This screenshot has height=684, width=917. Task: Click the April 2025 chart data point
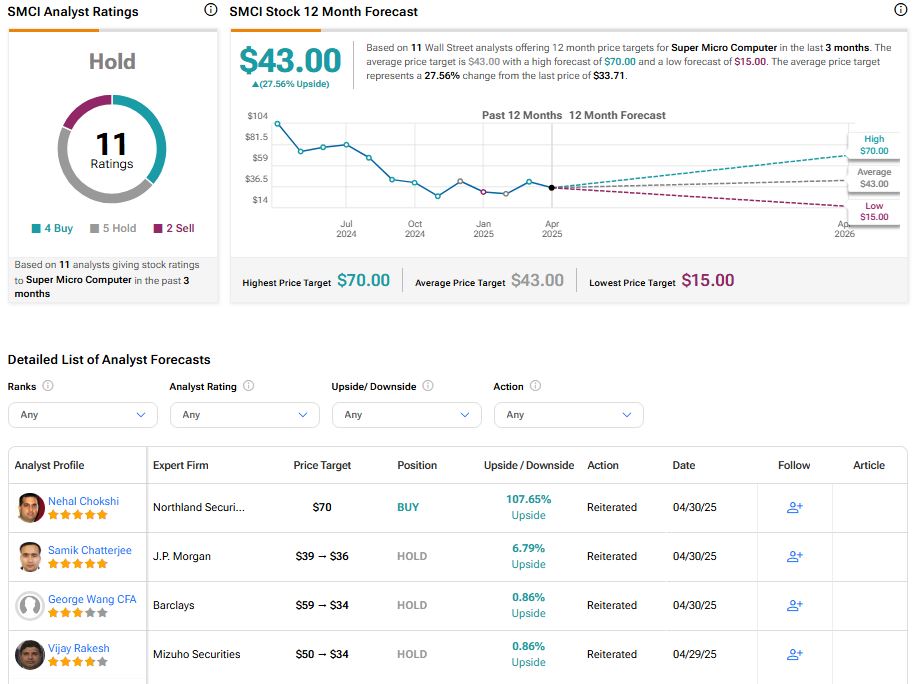pyautogui.click(x=551, y=188)
